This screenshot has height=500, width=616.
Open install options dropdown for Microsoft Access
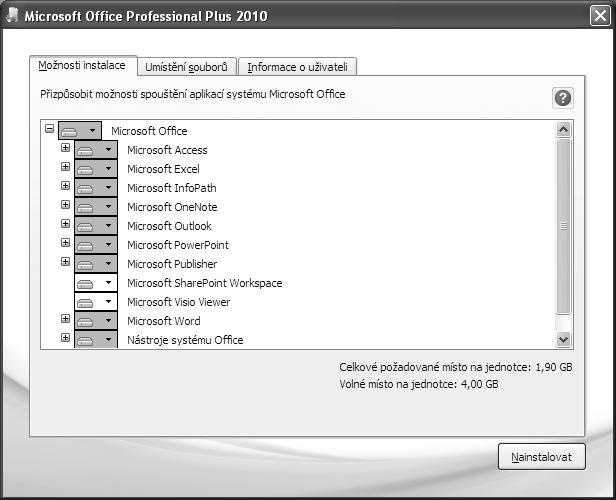point(96,150)
